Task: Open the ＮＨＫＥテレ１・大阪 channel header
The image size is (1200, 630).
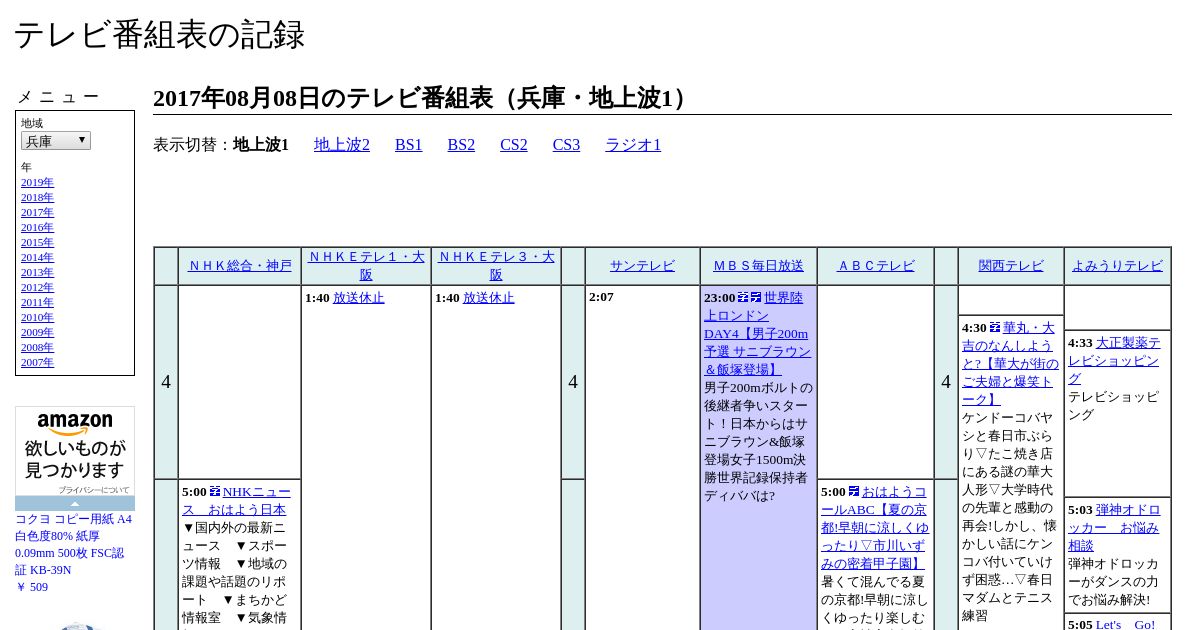Action: tap(366, 266)
